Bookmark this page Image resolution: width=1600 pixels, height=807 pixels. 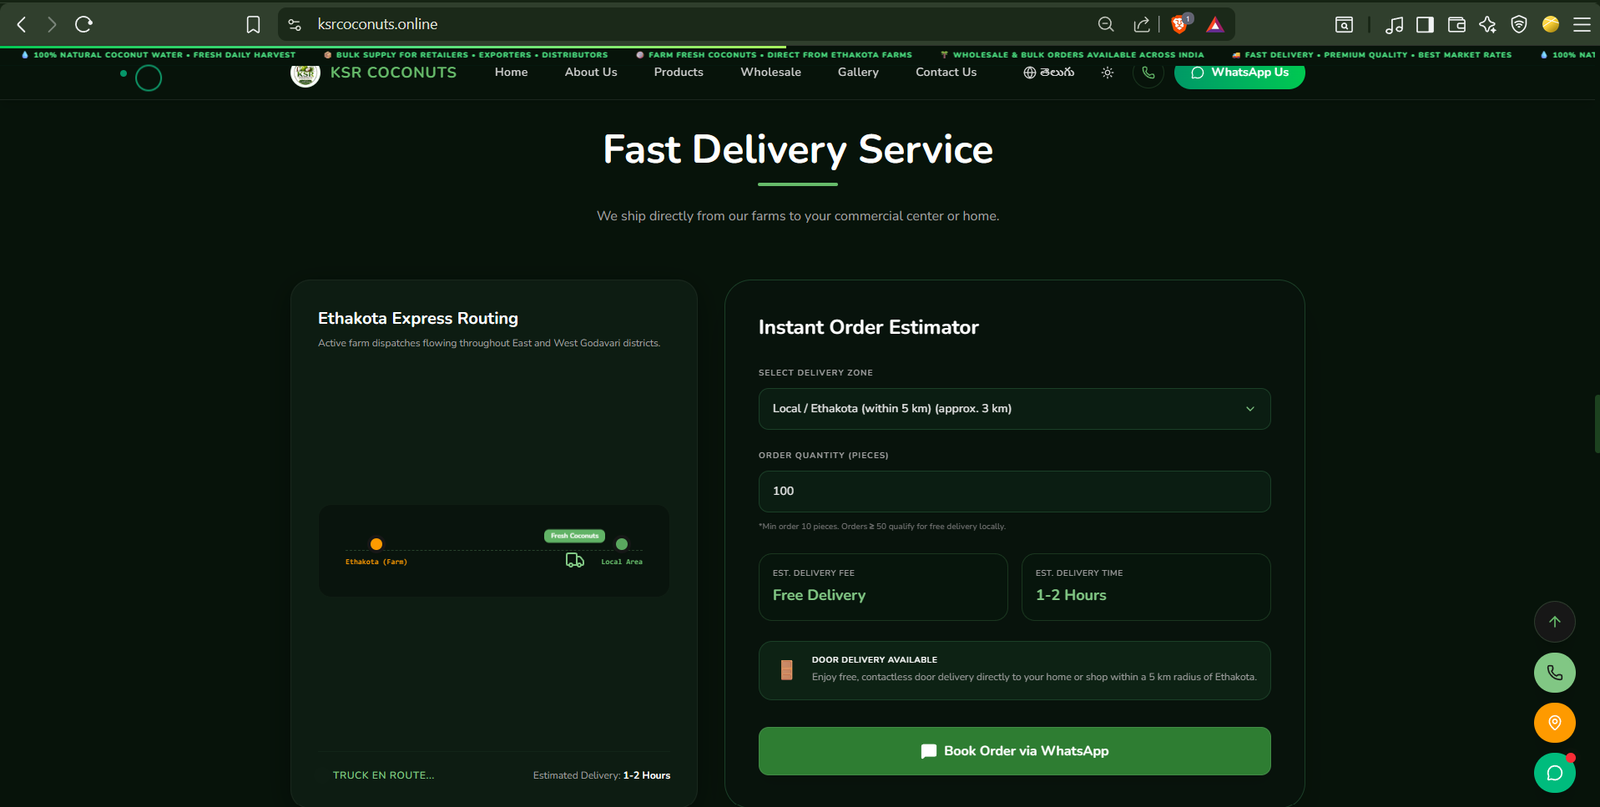[253, 24]
